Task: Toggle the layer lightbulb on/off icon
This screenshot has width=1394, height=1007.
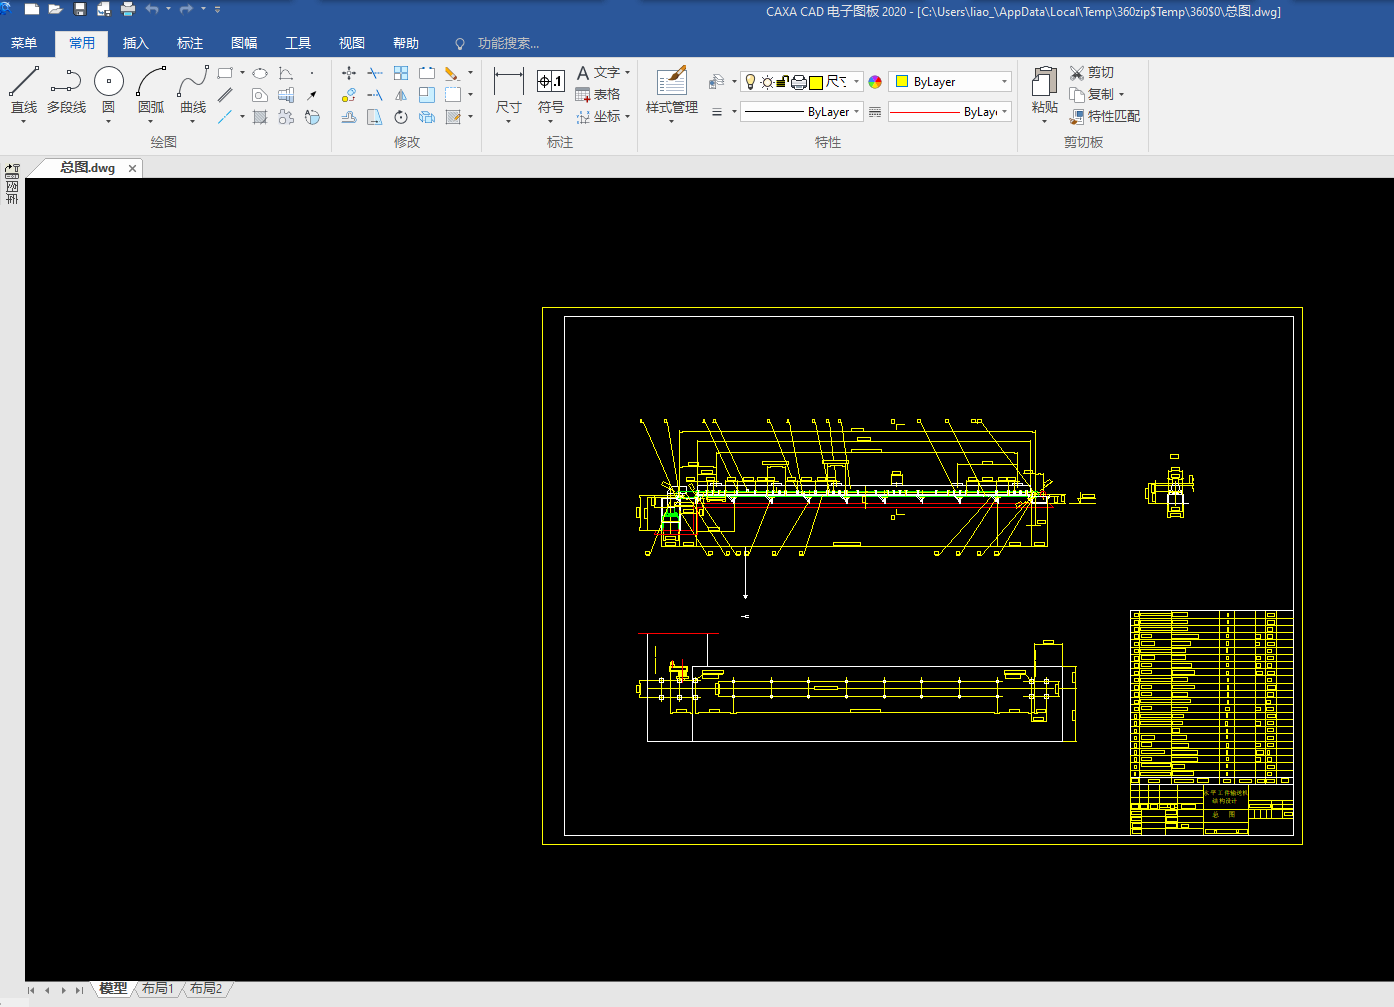Action: pyautogui.click(x=751, y=82)
